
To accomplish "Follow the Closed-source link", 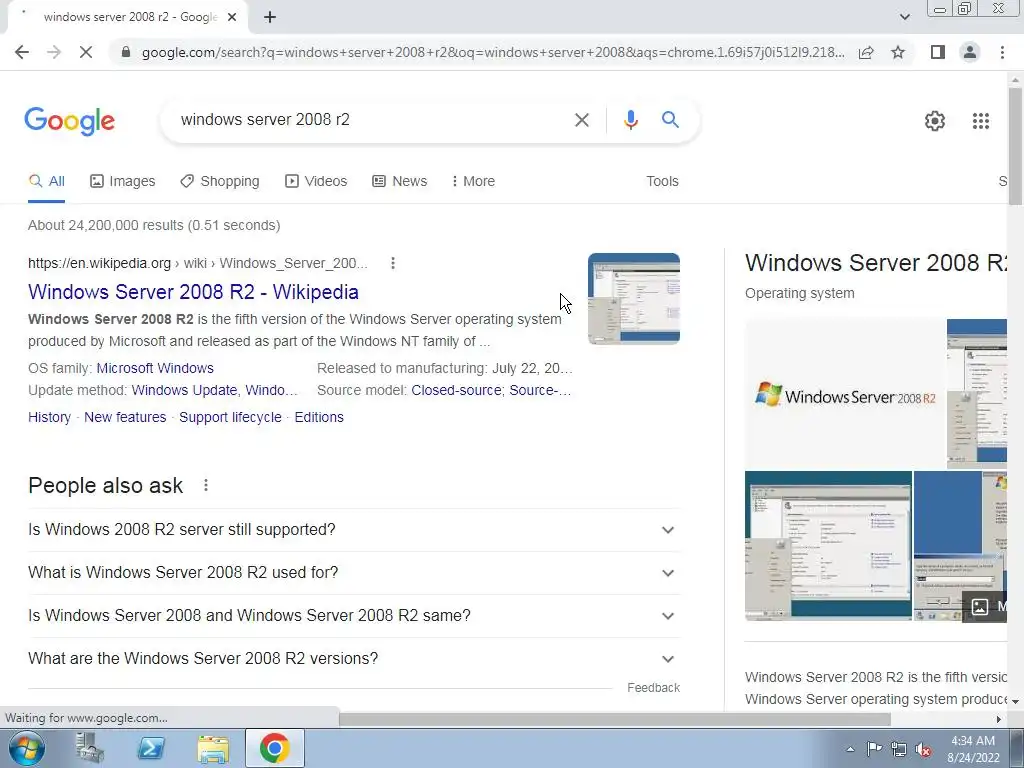I will [456, 391].
